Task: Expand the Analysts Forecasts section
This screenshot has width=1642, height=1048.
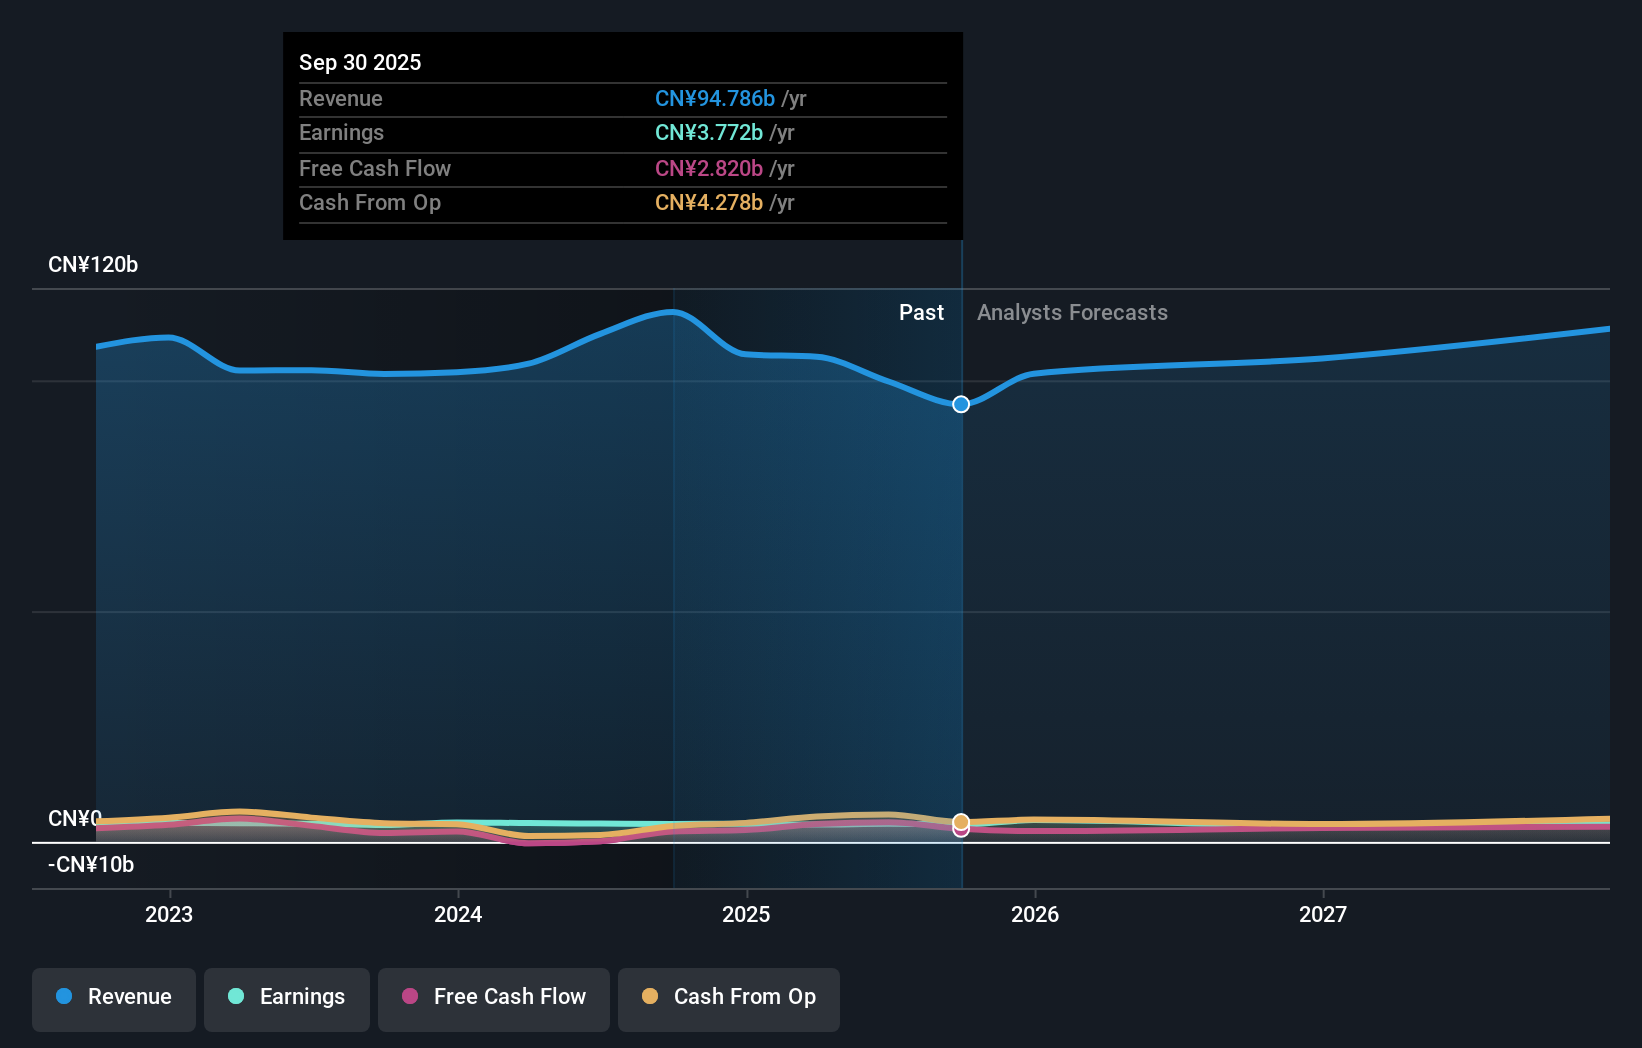Action: click(1071, 312)
